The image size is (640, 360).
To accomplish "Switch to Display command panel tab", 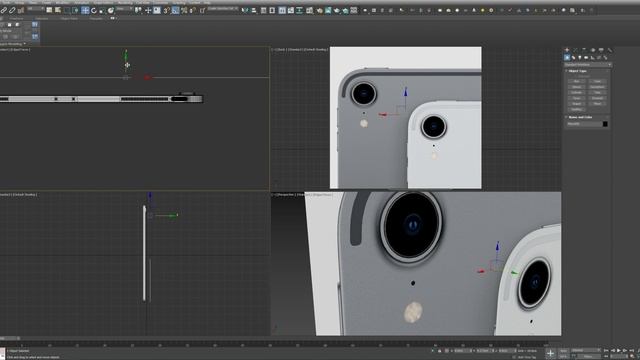I will tap(601, 50).
